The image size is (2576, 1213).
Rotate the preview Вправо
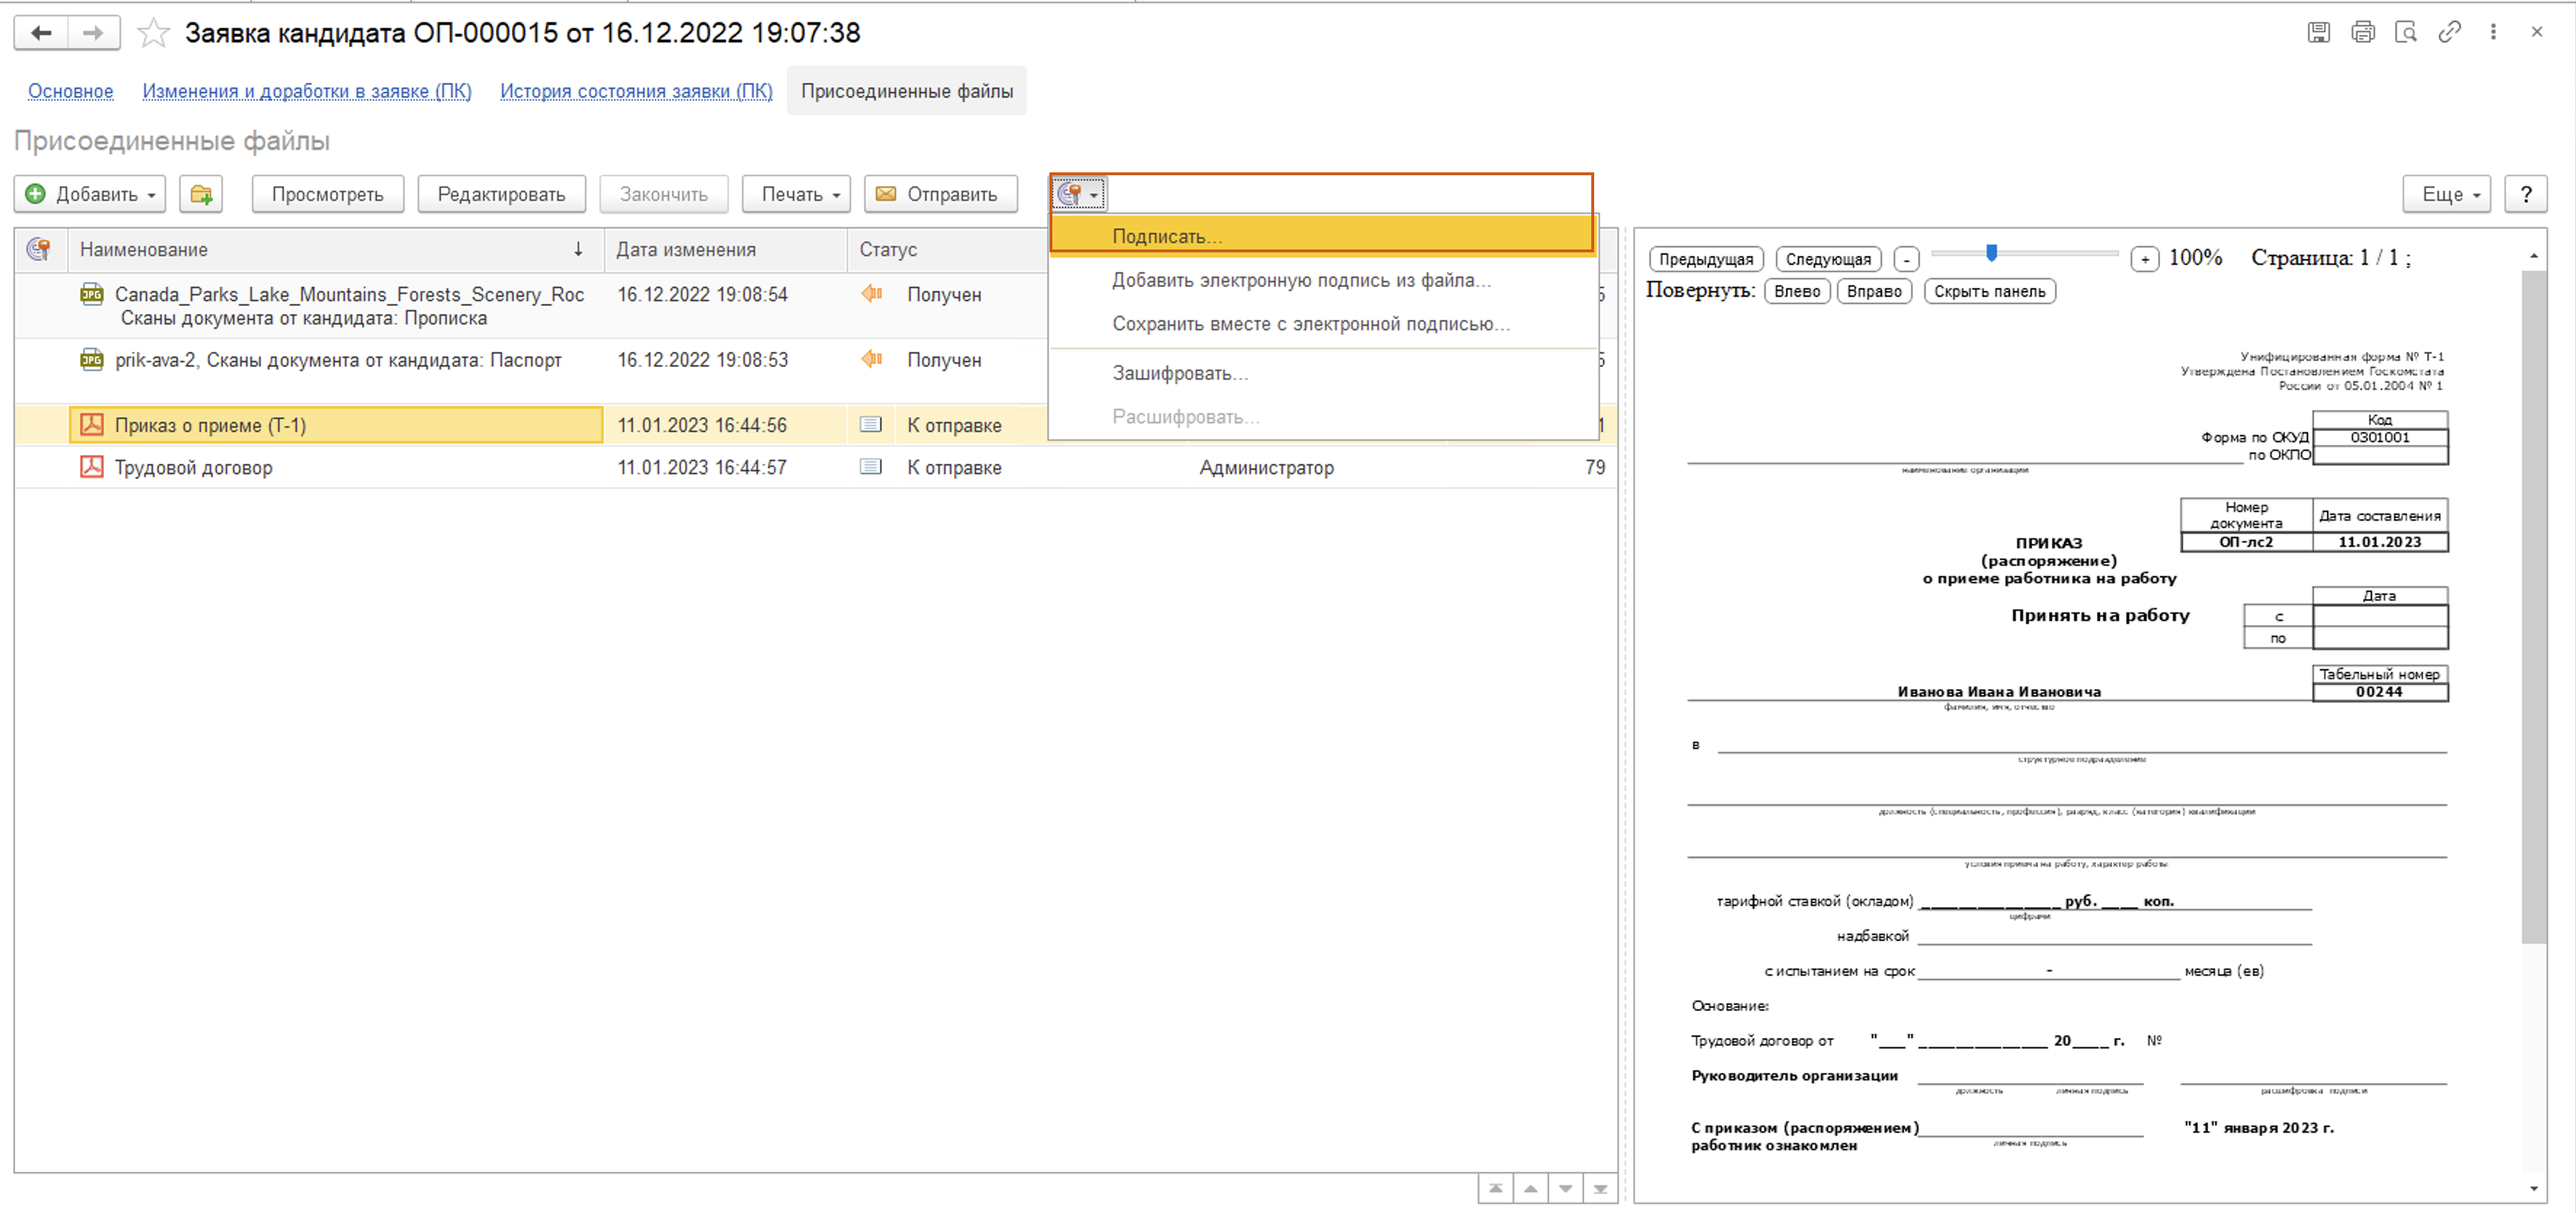tap(1874, 291)
